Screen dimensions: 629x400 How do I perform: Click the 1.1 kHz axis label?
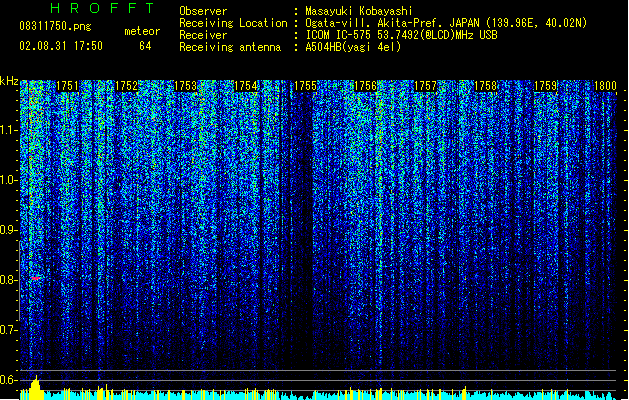point(9,130)
